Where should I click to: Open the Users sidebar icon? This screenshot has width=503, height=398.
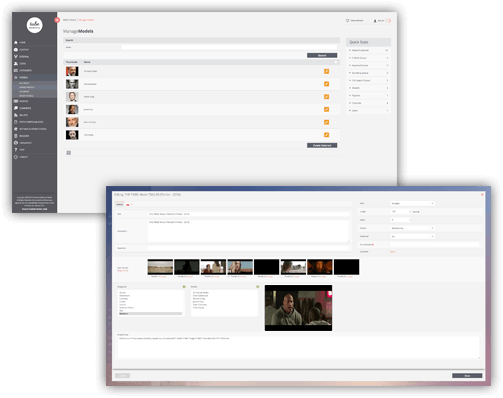pos(16,63)
